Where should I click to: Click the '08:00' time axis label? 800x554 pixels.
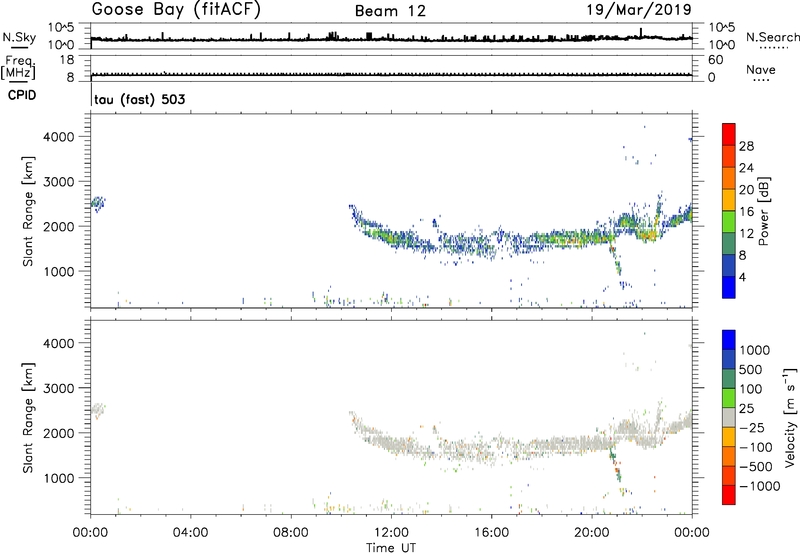tap(291, 533)
